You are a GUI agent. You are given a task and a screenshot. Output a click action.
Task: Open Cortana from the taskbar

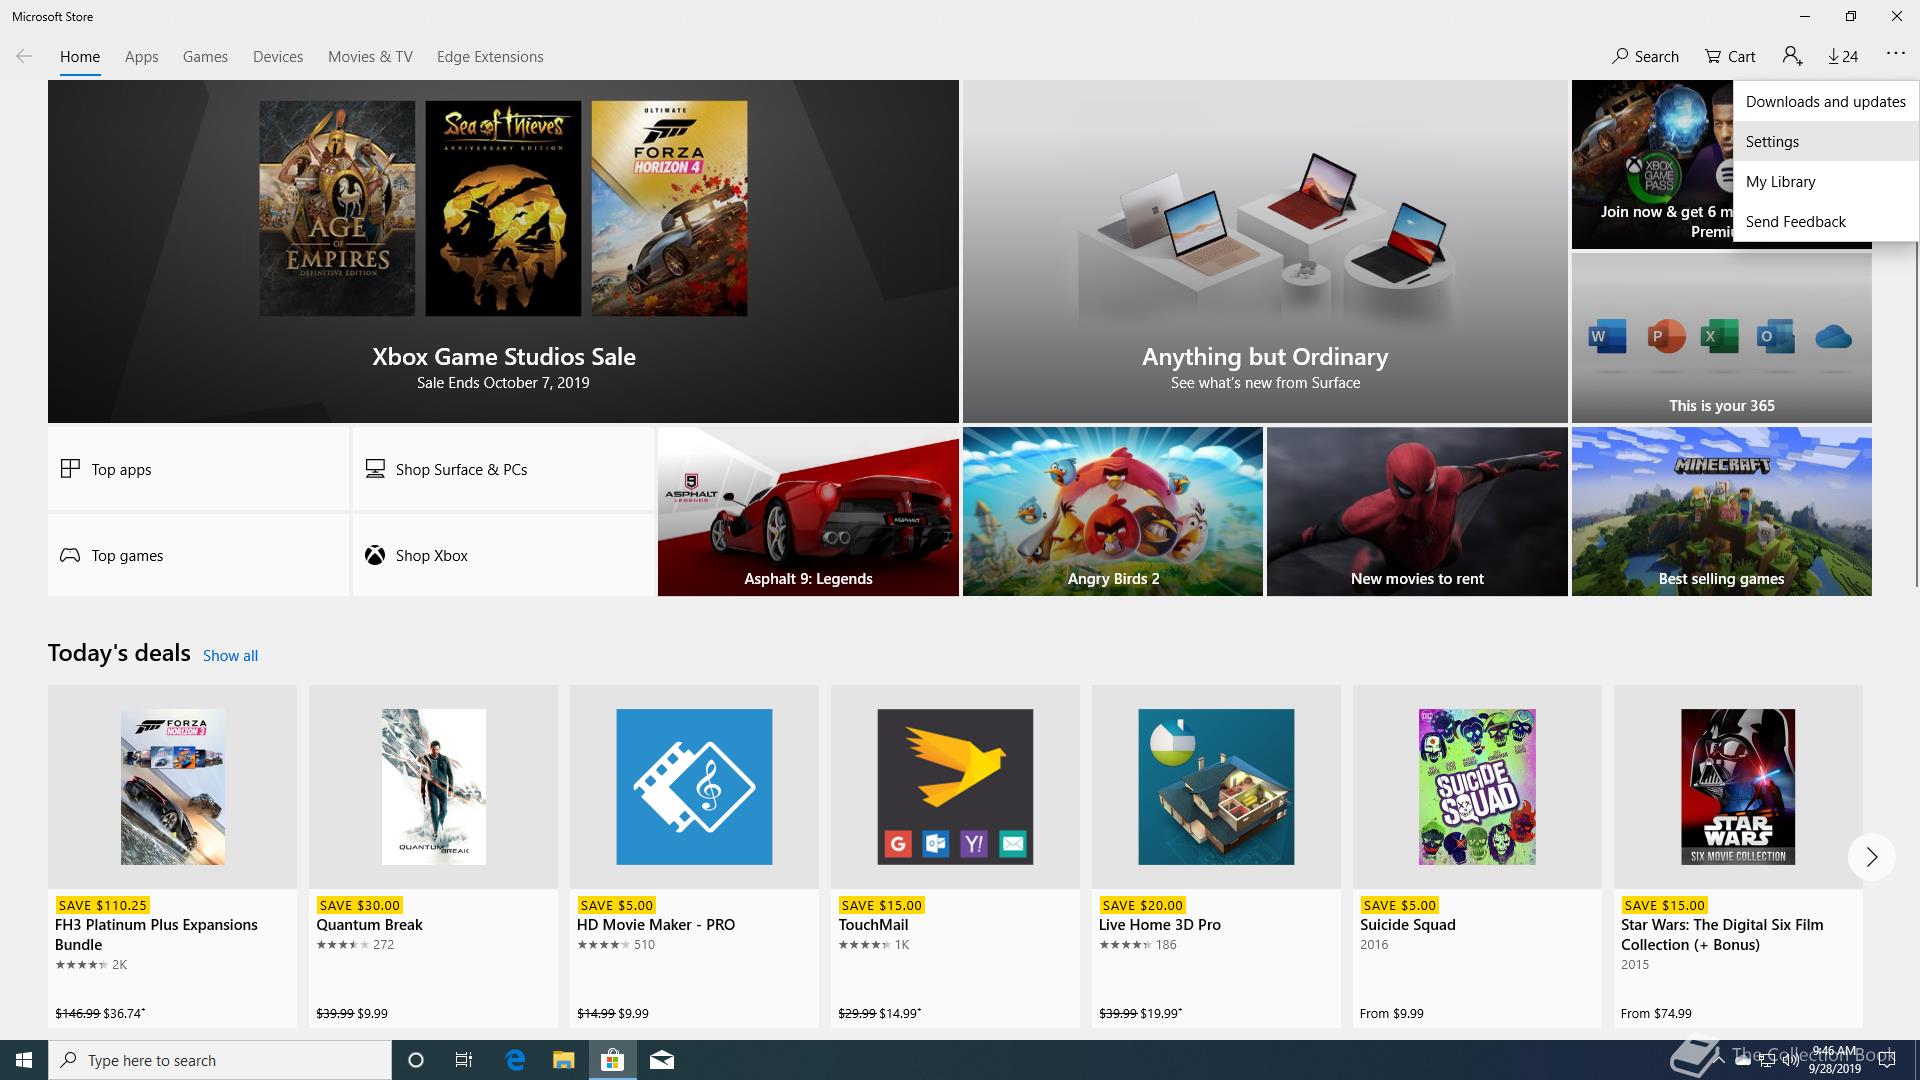[x=416, y=1060]
